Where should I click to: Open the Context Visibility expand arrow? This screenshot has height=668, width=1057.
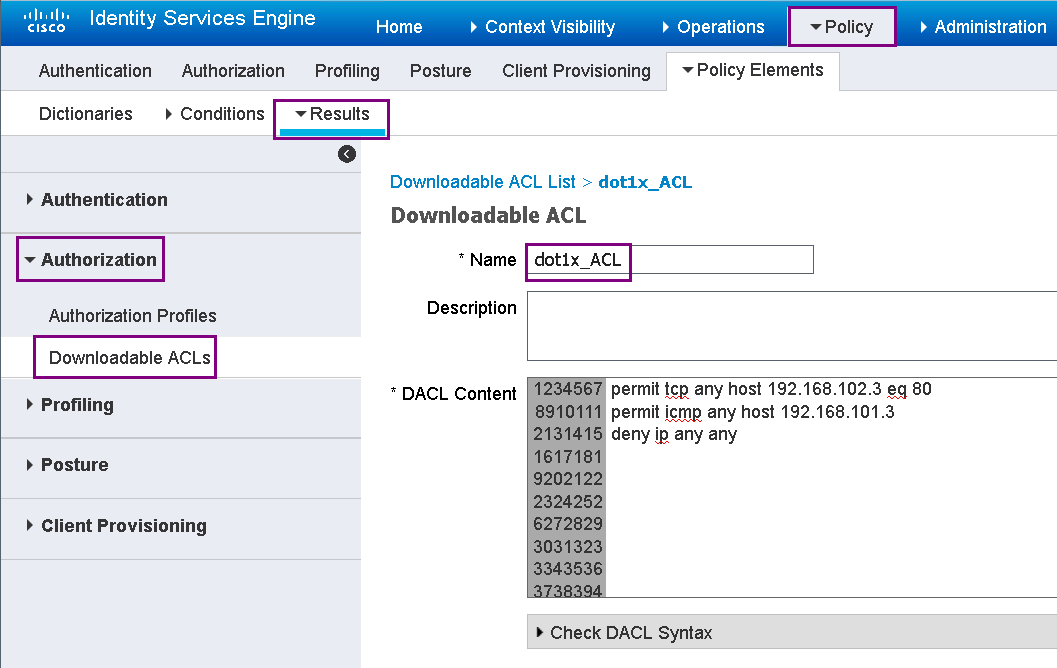point(473,27)
